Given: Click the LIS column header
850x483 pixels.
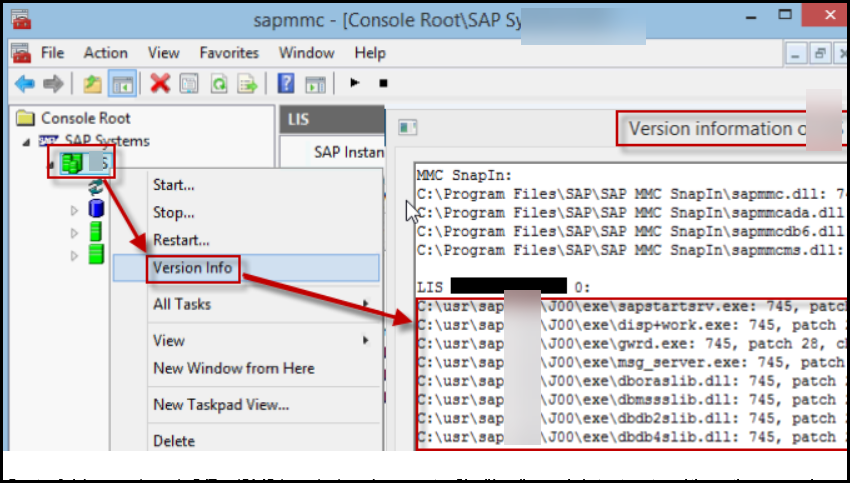Looking at the screenshot, I should (x=332, y=119).
